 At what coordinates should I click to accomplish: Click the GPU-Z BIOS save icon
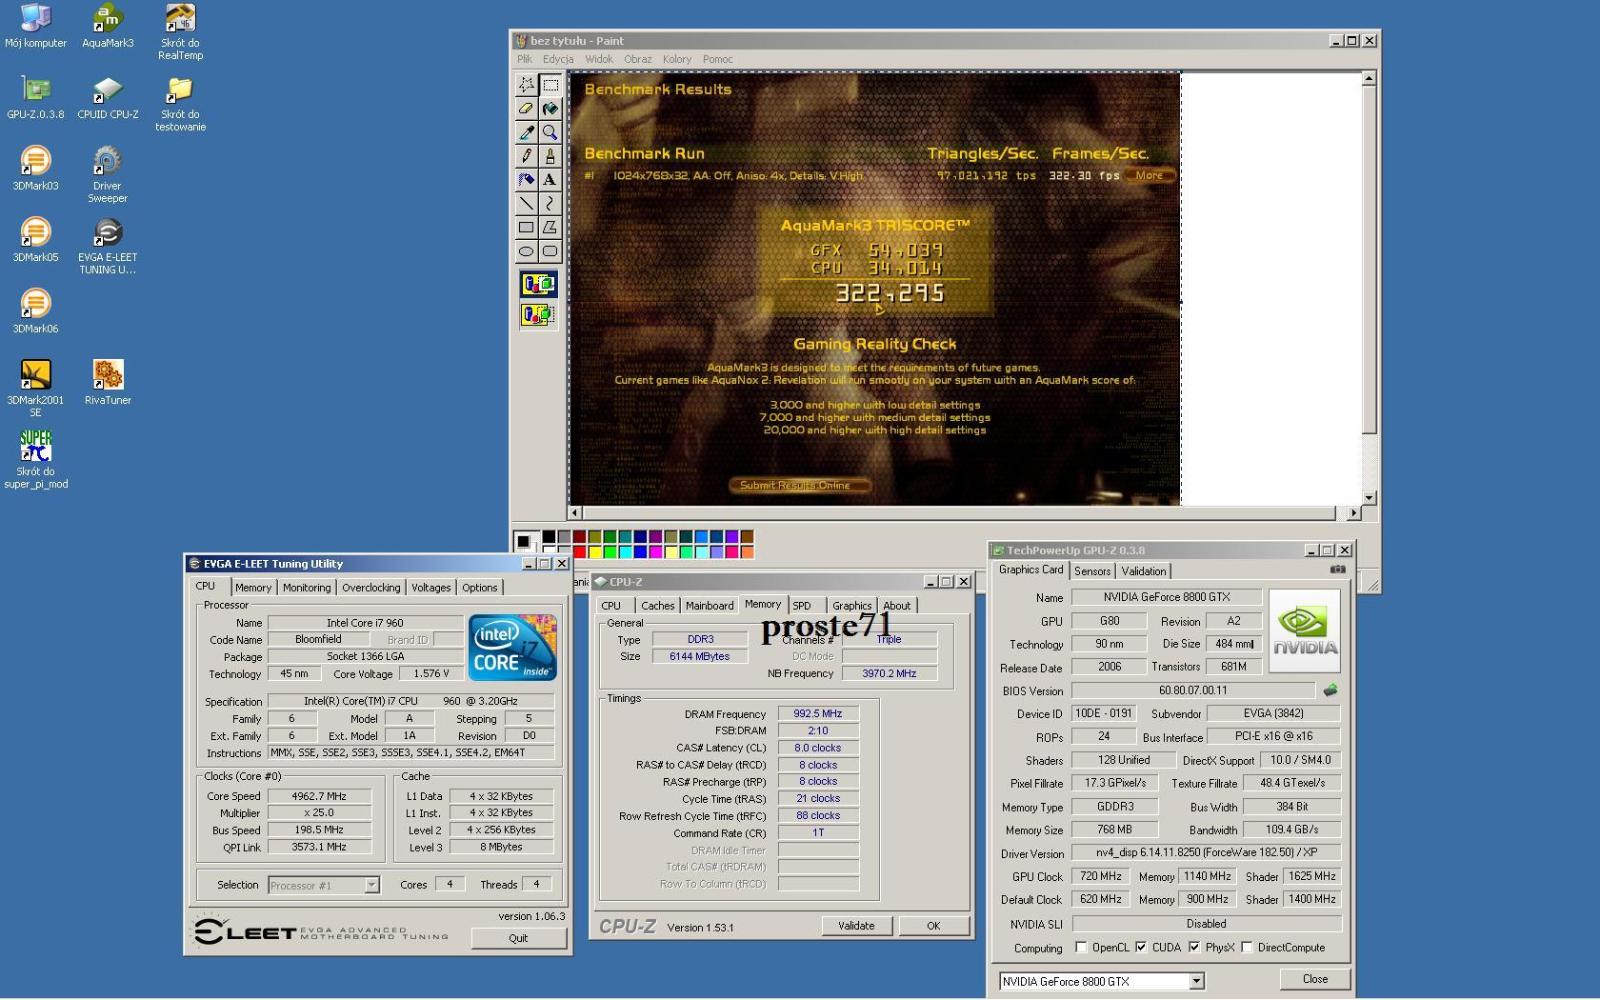(1330, 690)
